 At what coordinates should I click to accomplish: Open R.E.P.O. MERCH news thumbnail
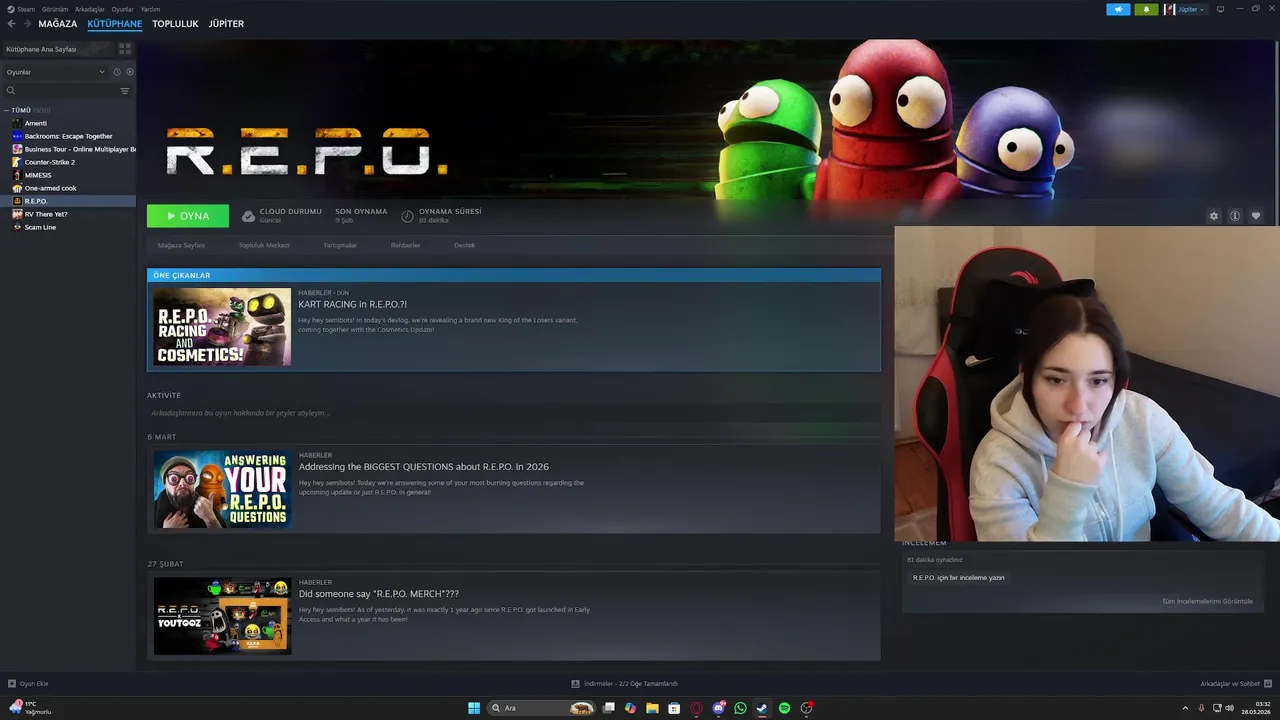(222, 616)
